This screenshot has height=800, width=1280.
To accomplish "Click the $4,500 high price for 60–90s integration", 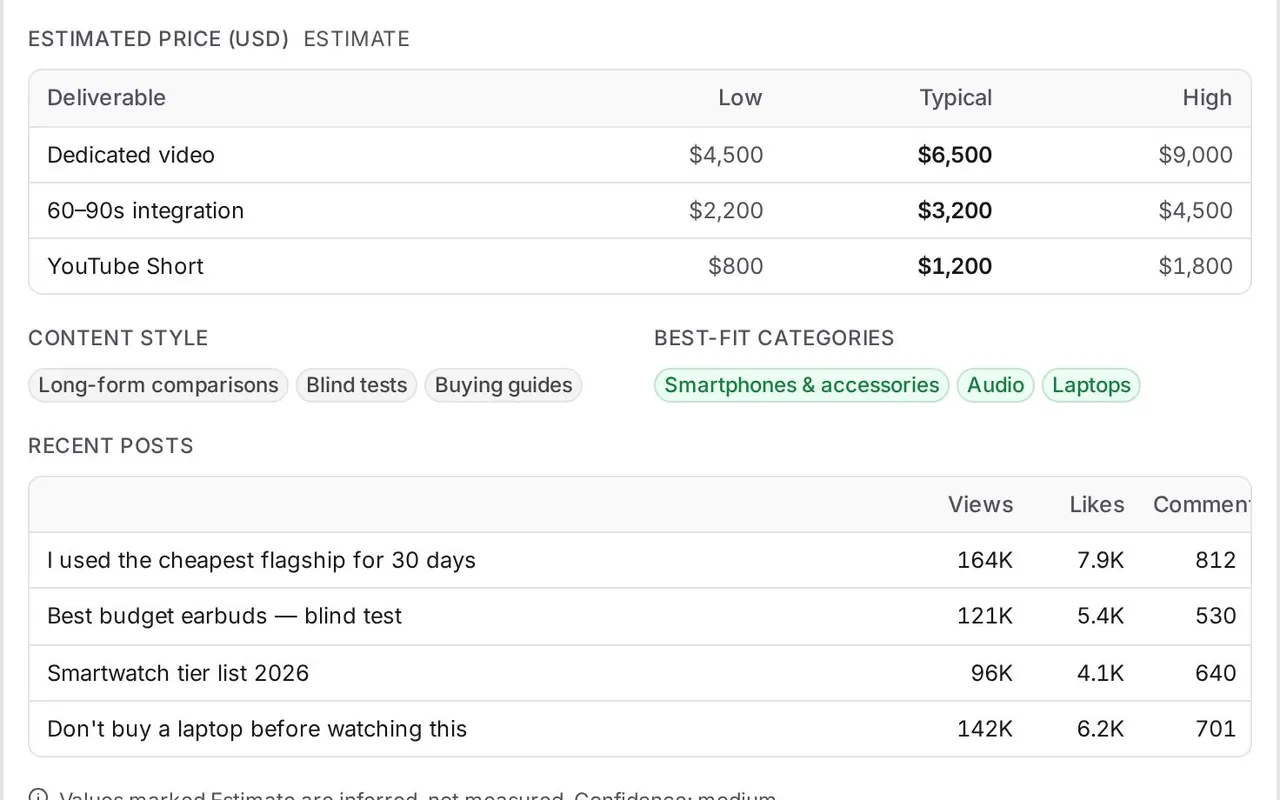I will pos(1195,211).
